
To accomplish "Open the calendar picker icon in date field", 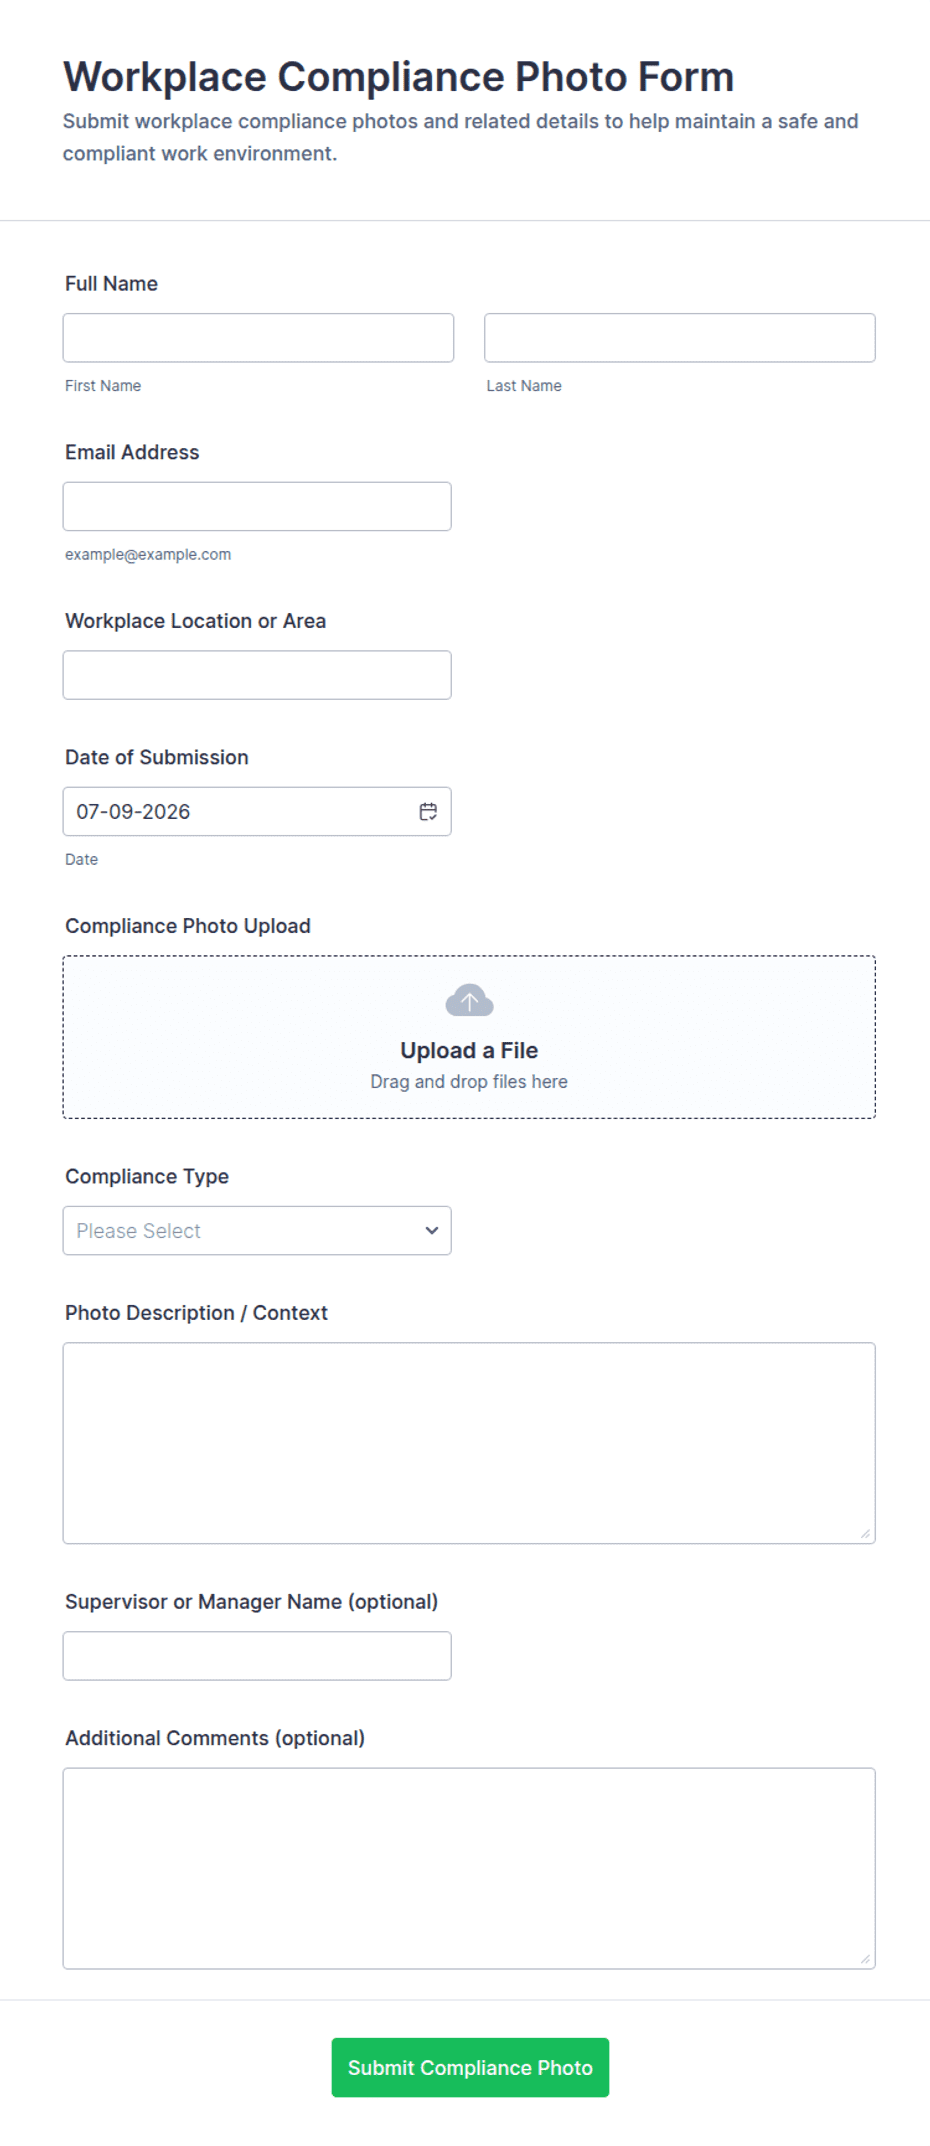I will click(x=428, y=812).
